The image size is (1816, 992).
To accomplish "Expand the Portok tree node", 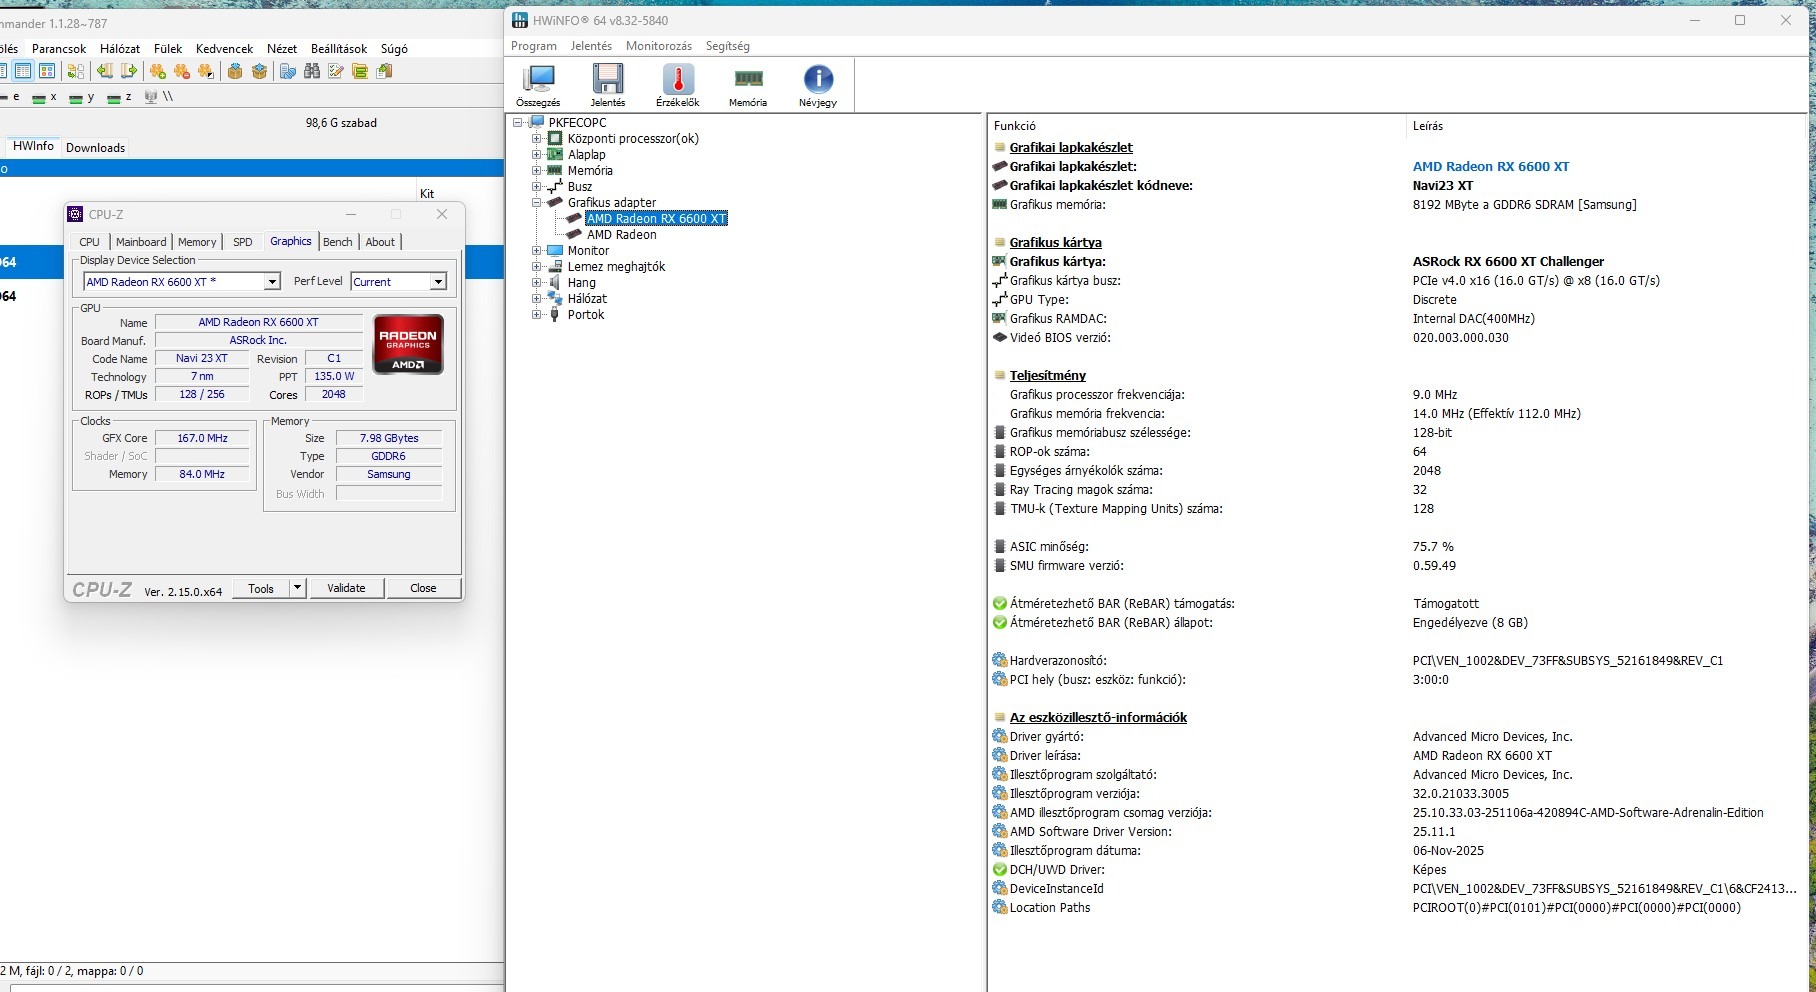I will click(x=537, y=315).
